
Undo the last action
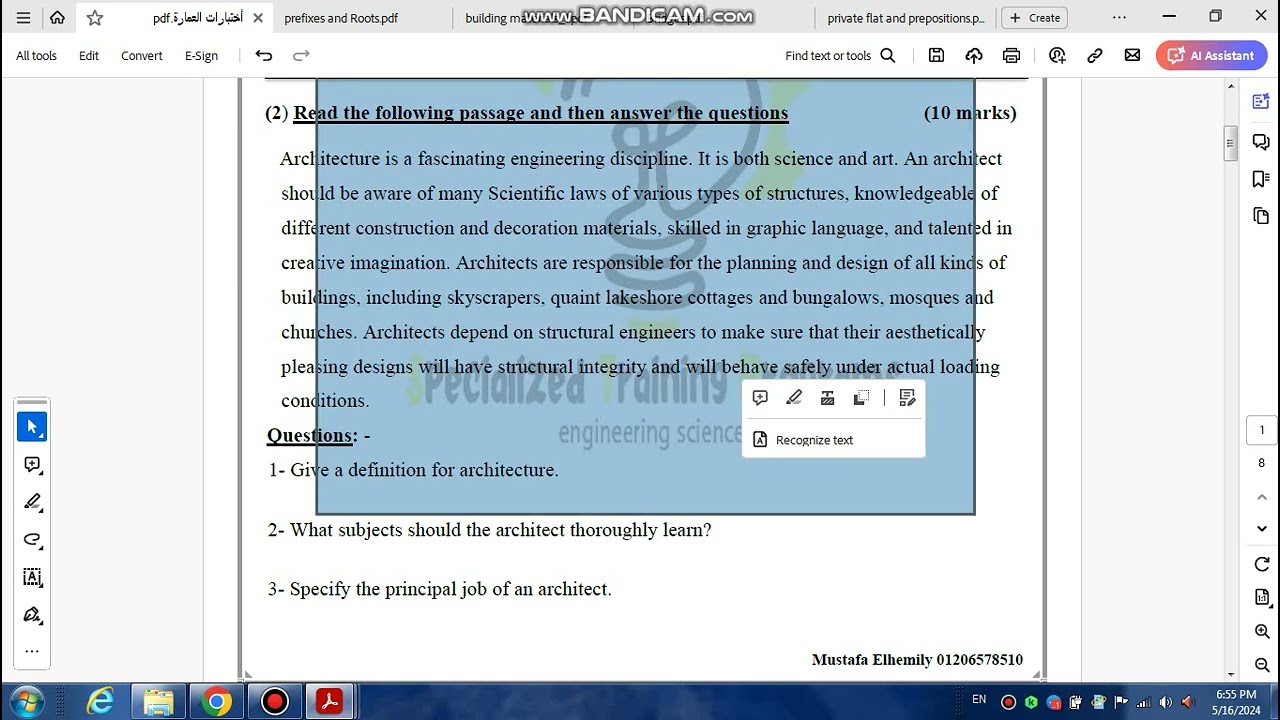click(x=264, y=56)
